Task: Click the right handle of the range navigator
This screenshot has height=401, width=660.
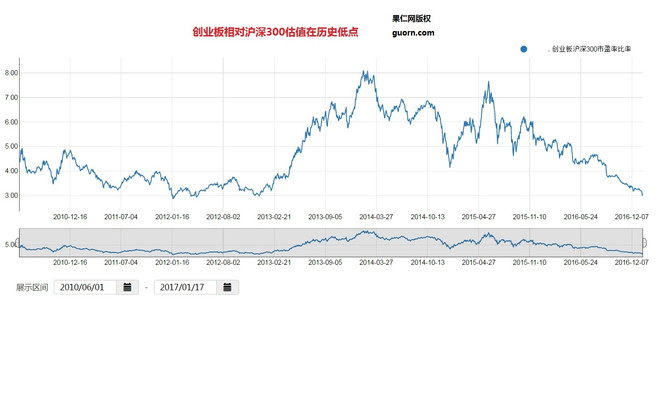Action: tap(644, 243)
